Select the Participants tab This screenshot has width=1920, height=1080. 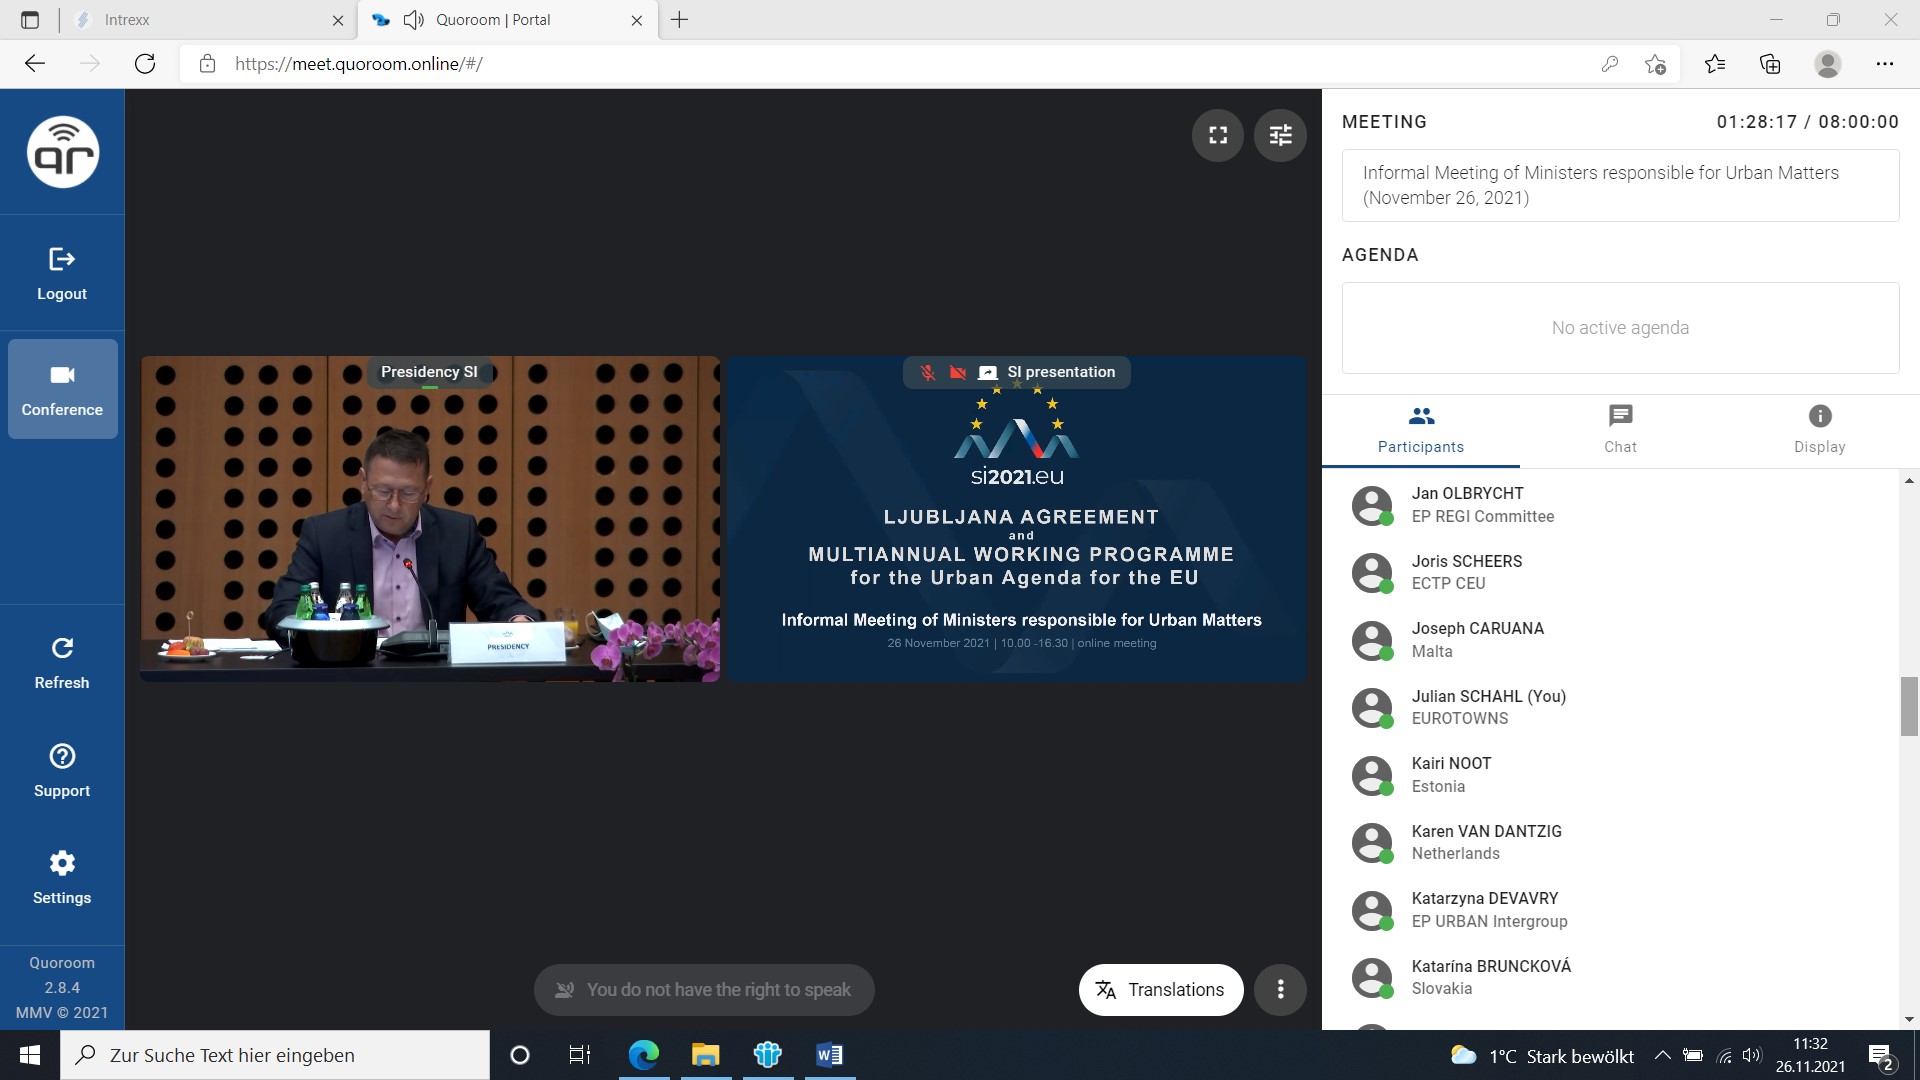pos(1420,429)
